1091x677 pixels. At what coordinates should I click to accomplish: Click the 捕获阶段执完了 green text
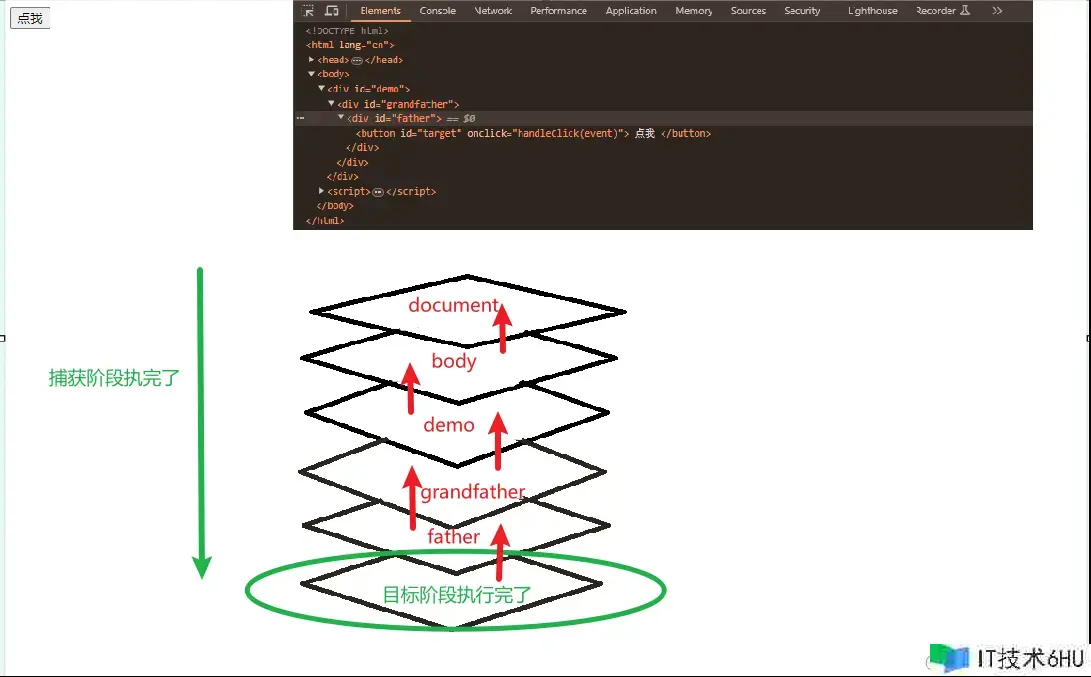coord(114,378)
